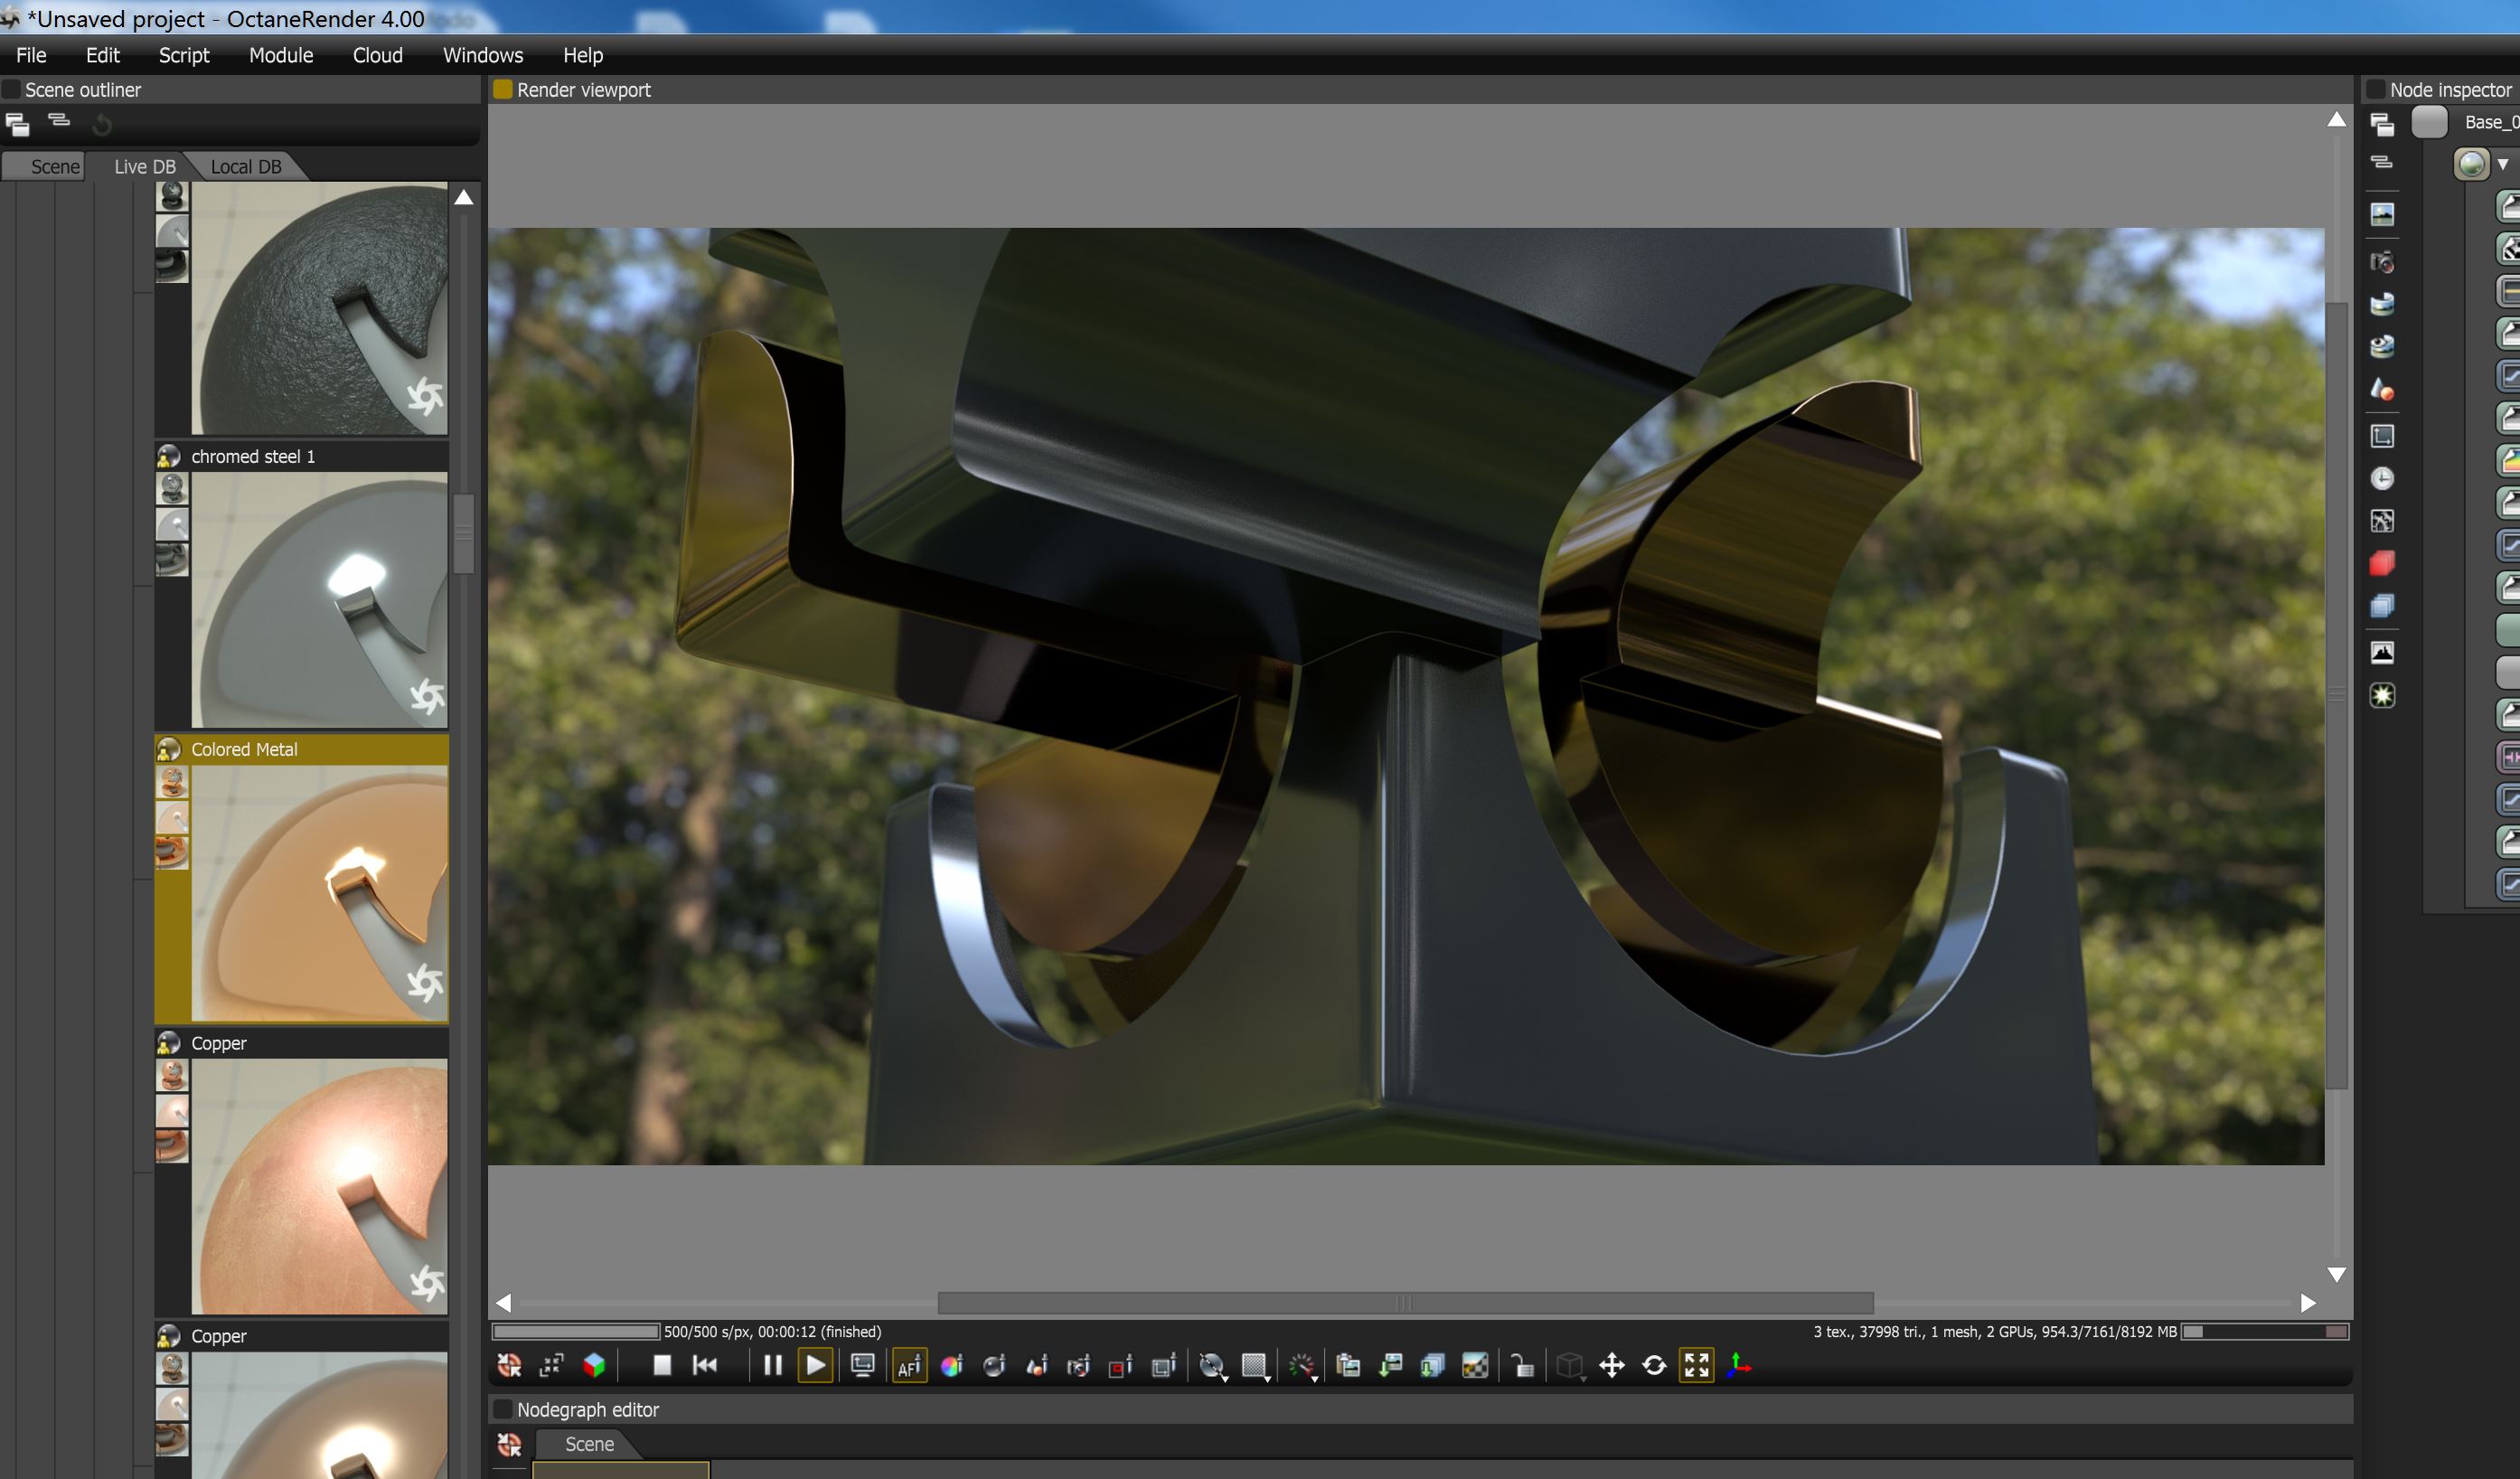The height and width of the screenshot is (1479, 2520).
Task: Open the clay mode dropdown in the toolbar
Action: point(1212,1367)
